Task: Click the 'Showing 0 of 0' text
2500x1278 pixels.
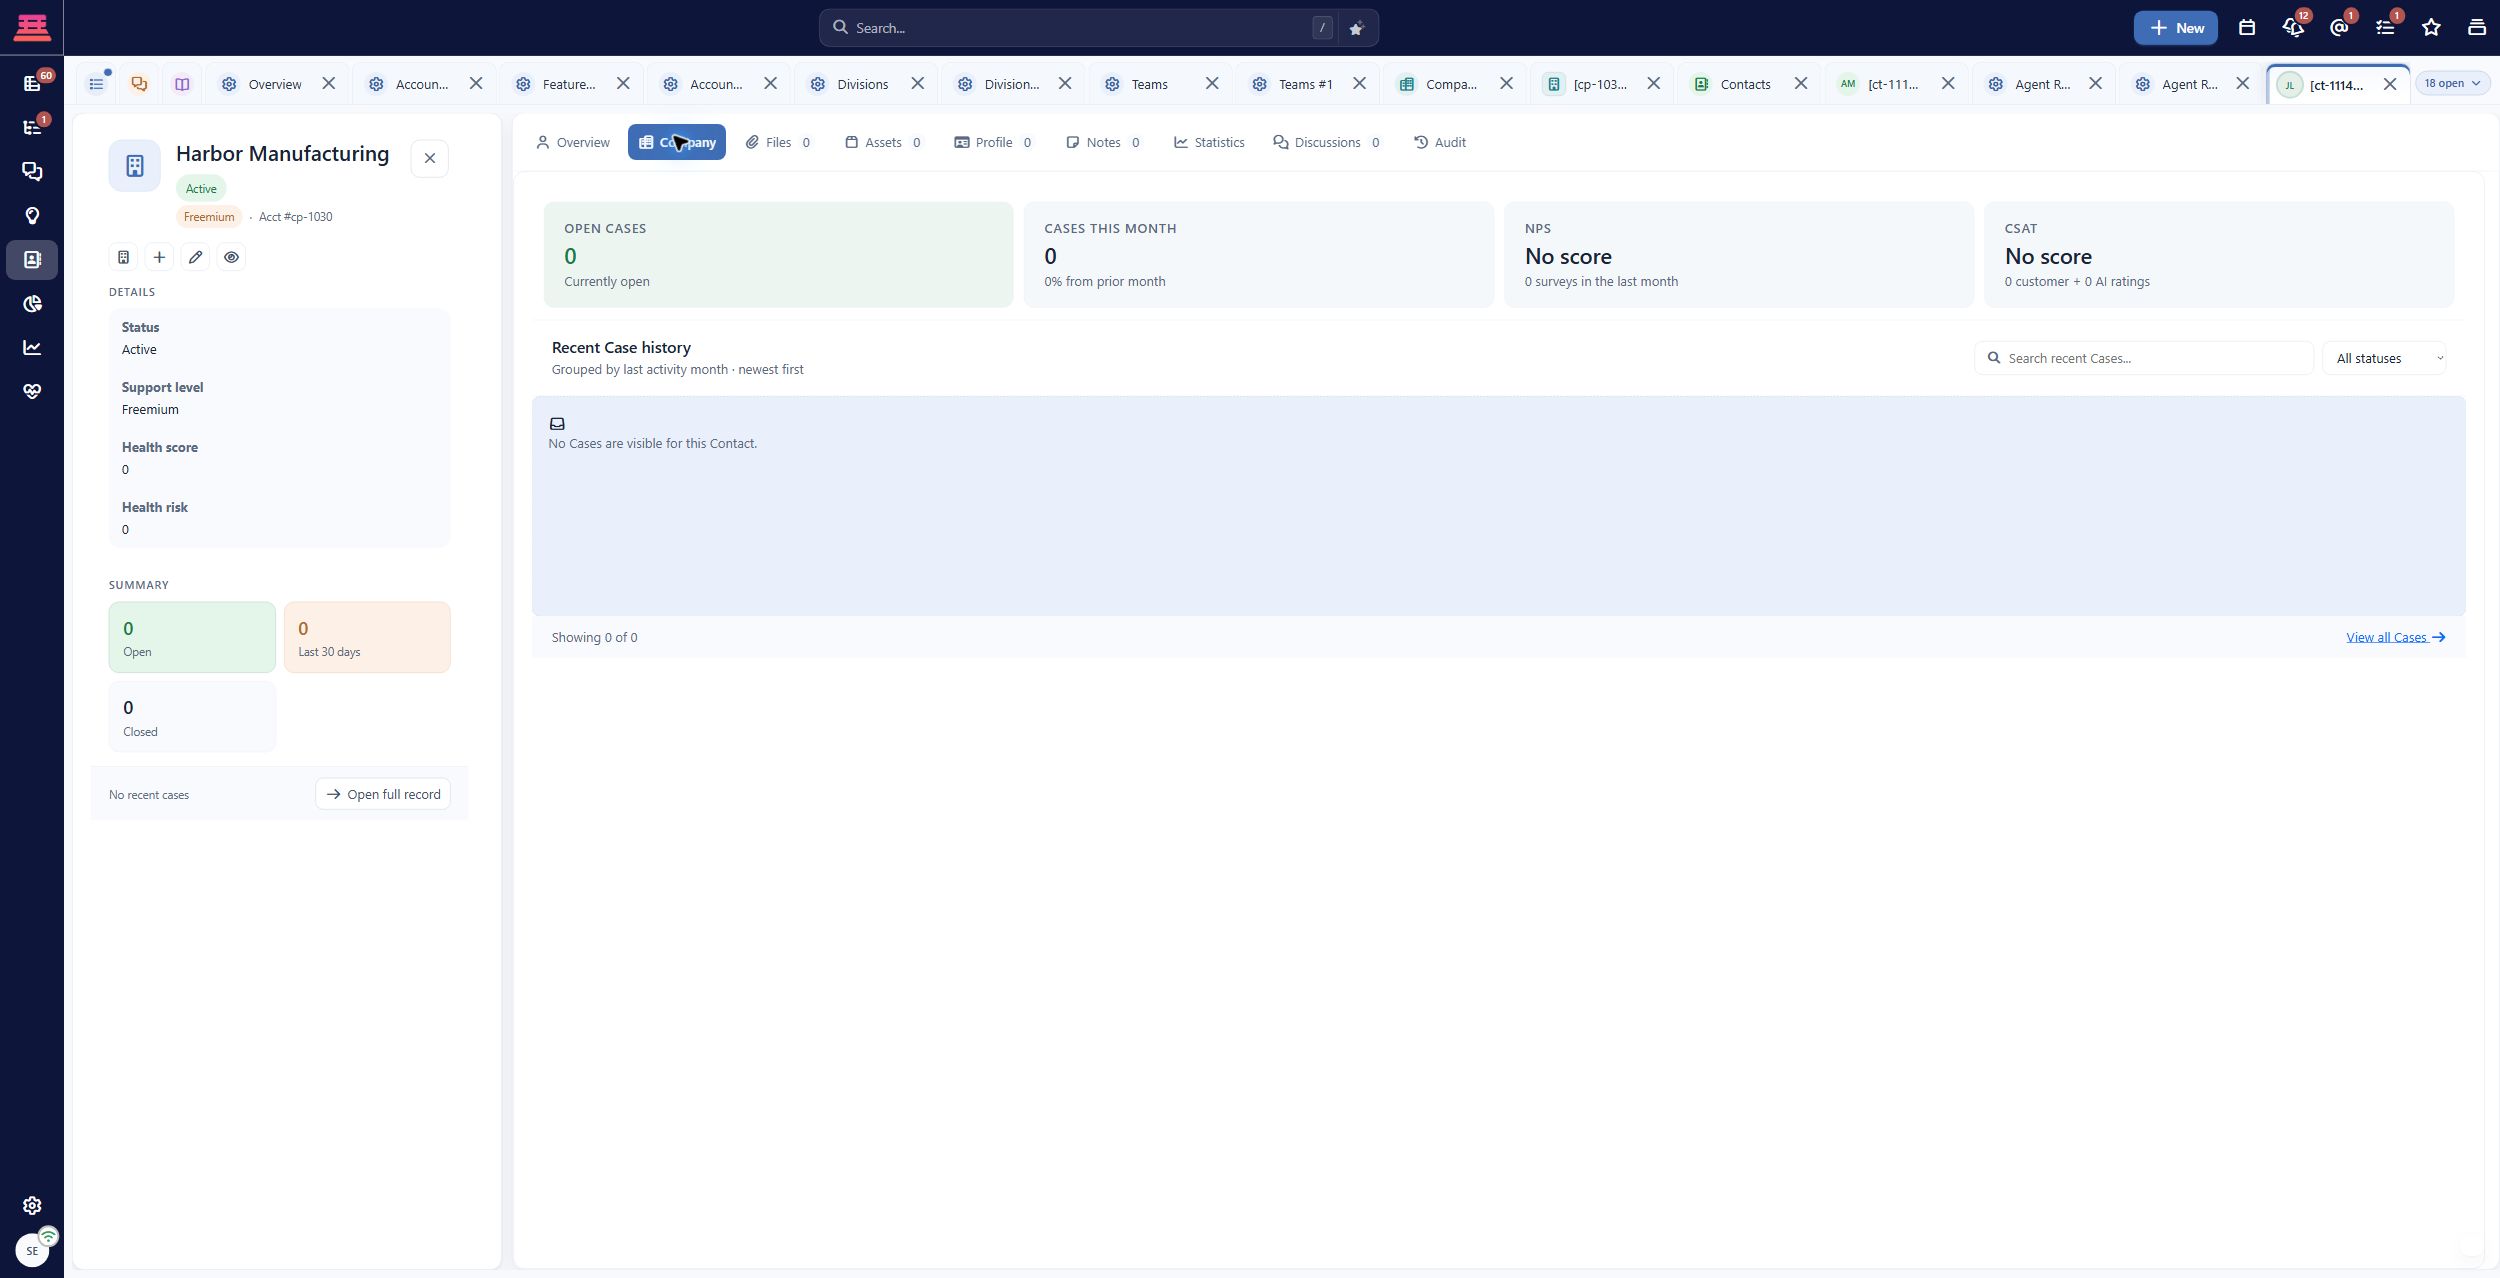Action: coord(594,637)
